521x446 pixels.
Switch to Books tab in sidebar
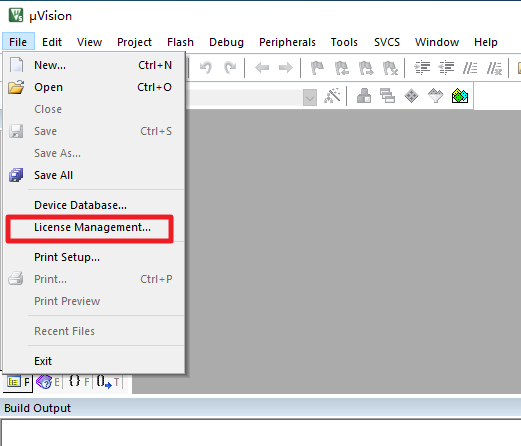(x=48, y=382)
